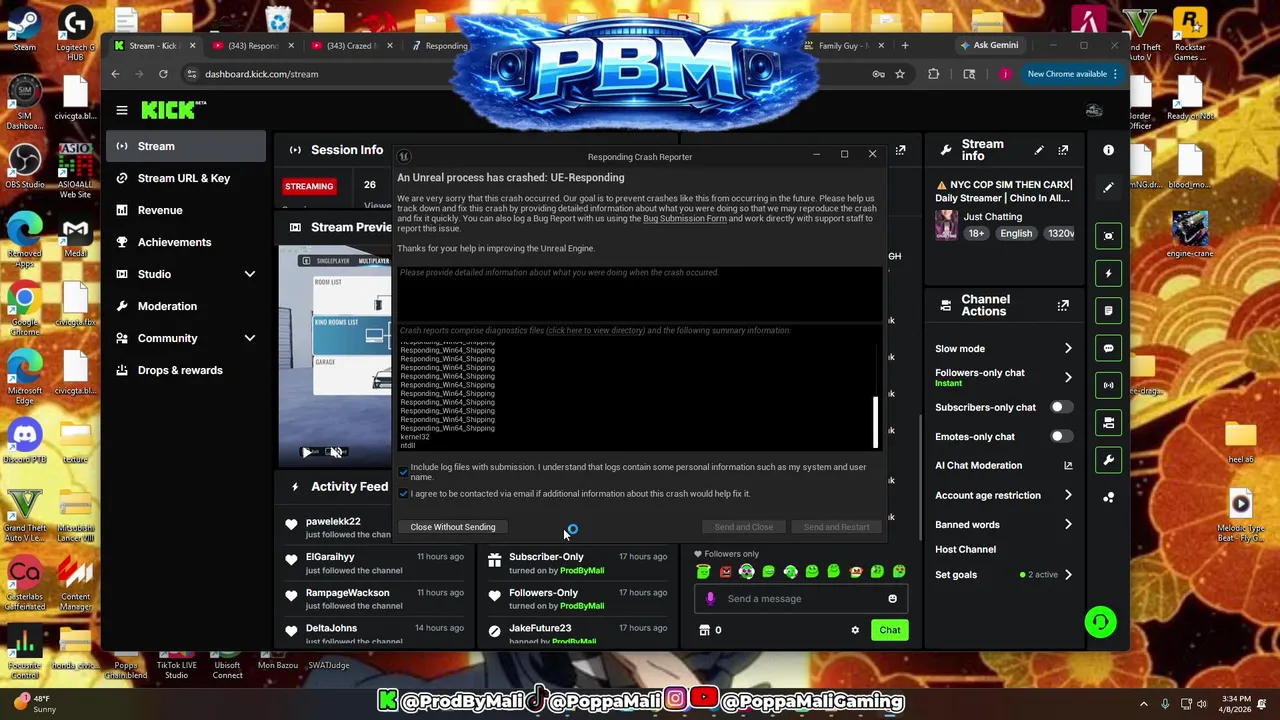Uncheck Include log files with submission
The image size is (1280, 720).
pyautogui.click(x=403, y=470)
